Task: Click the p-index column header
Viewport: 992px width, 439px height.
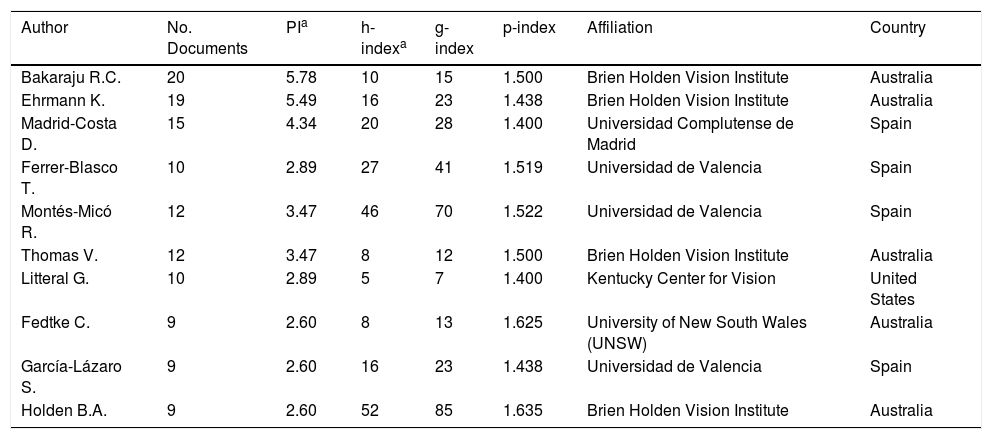Action: (528, 28)
